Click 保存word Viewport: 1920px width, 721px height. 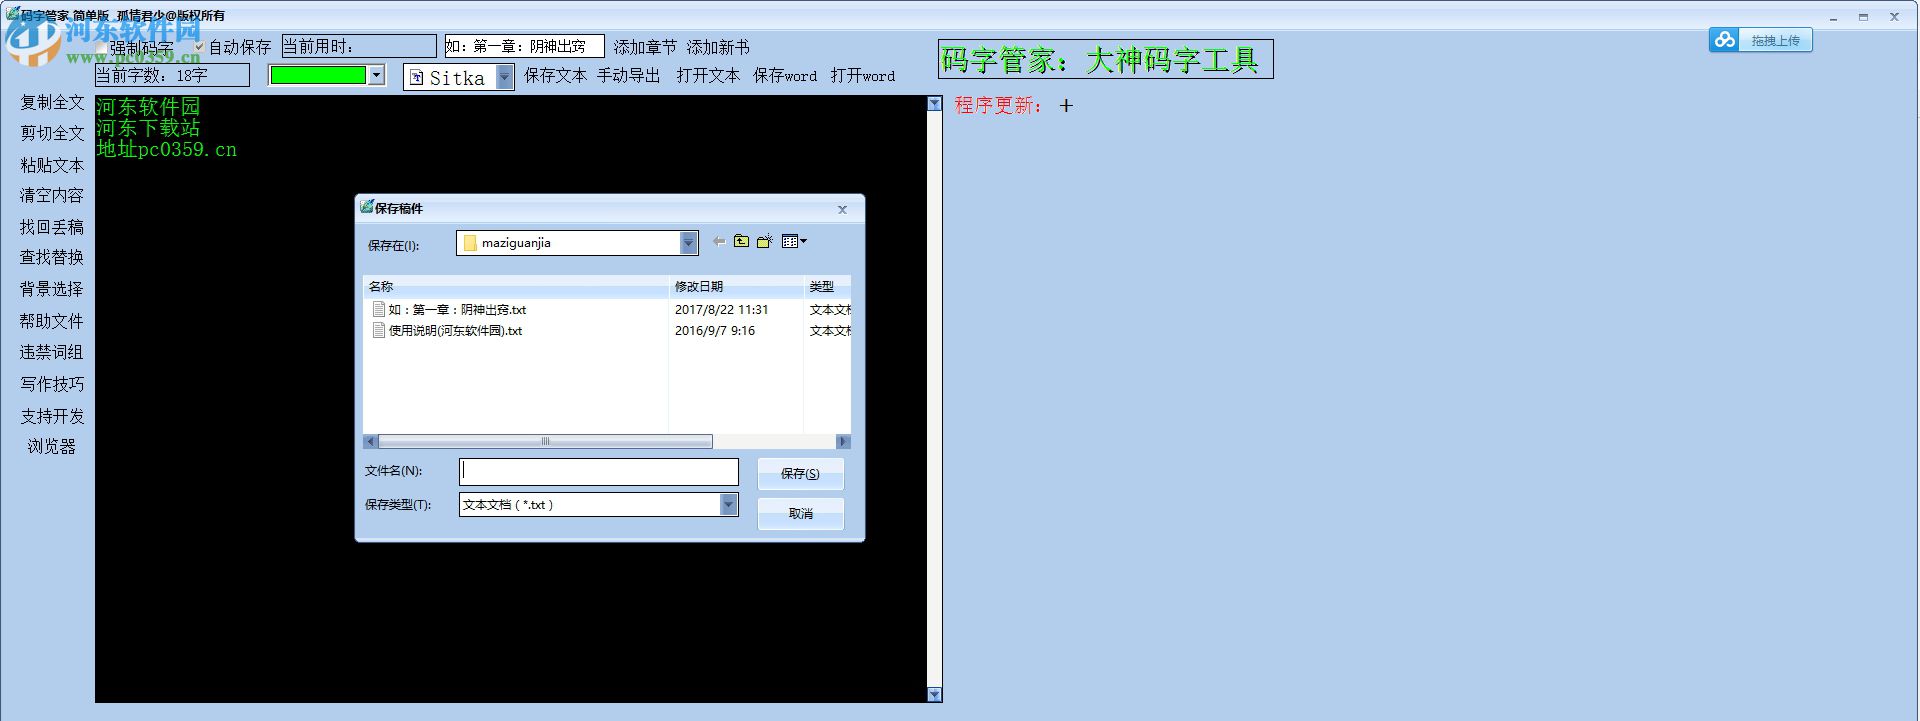click(785, 75)
